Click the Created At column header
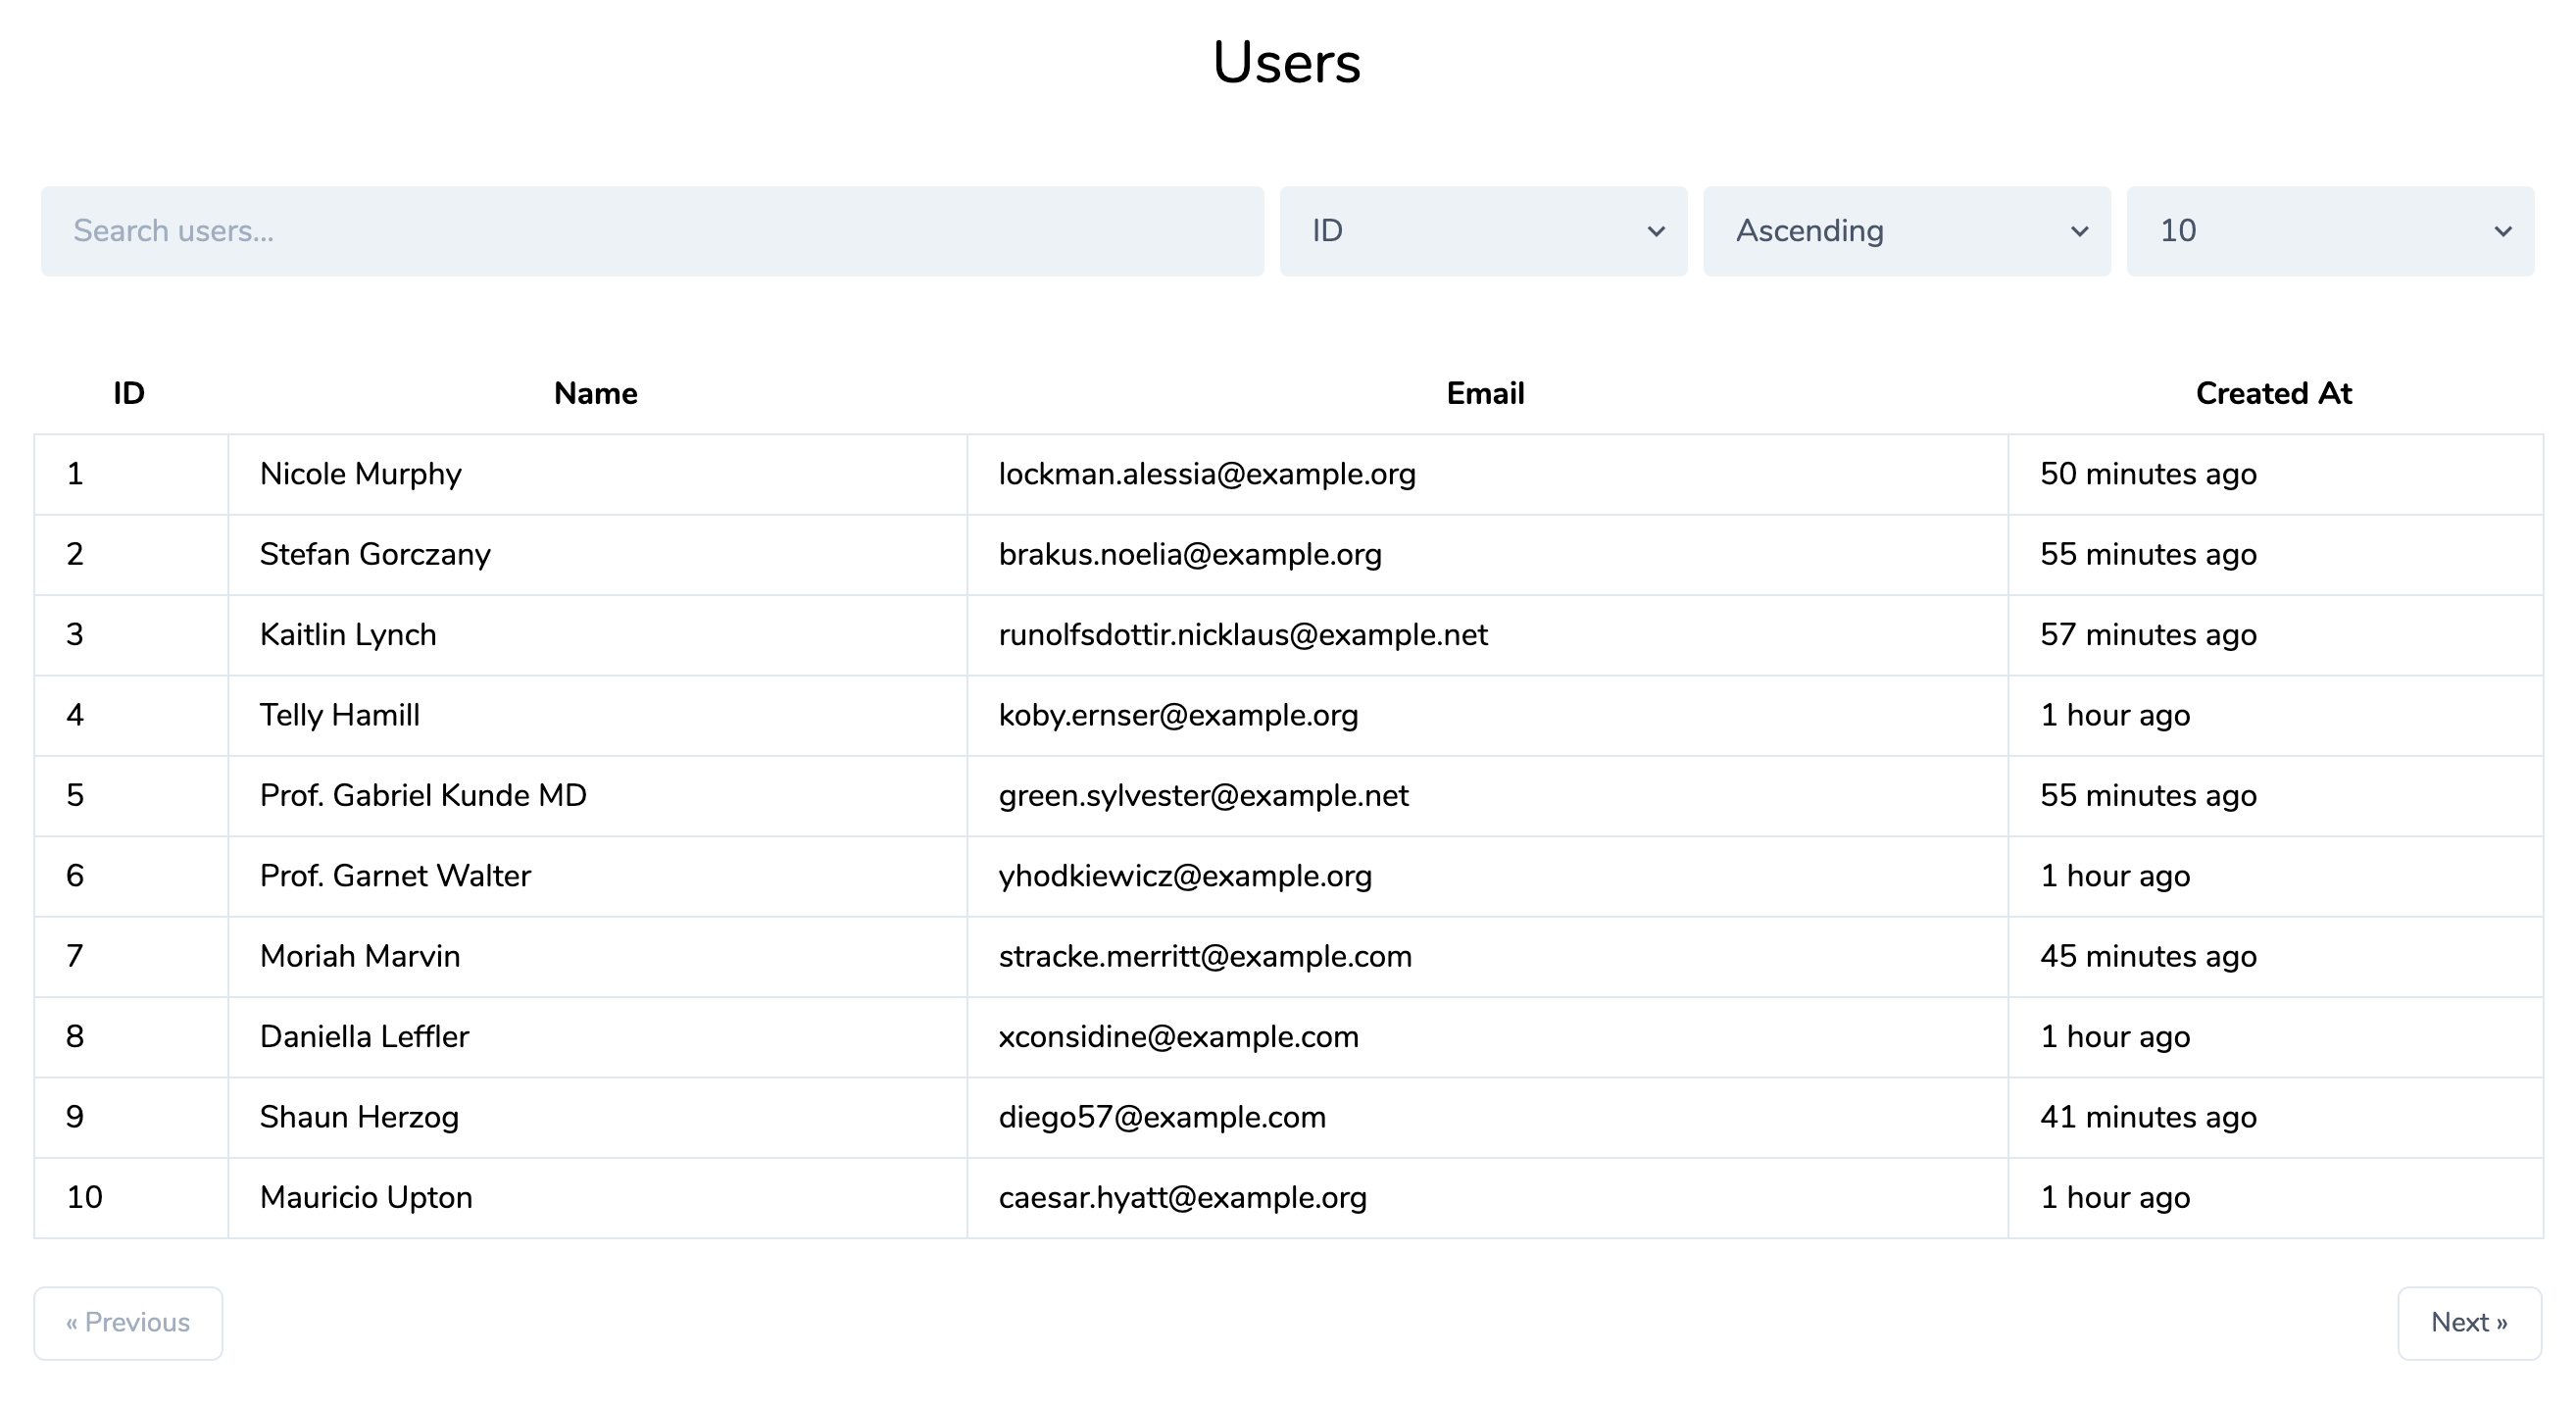This screenshot has width=2576, height=1404. click(2273, 393)
